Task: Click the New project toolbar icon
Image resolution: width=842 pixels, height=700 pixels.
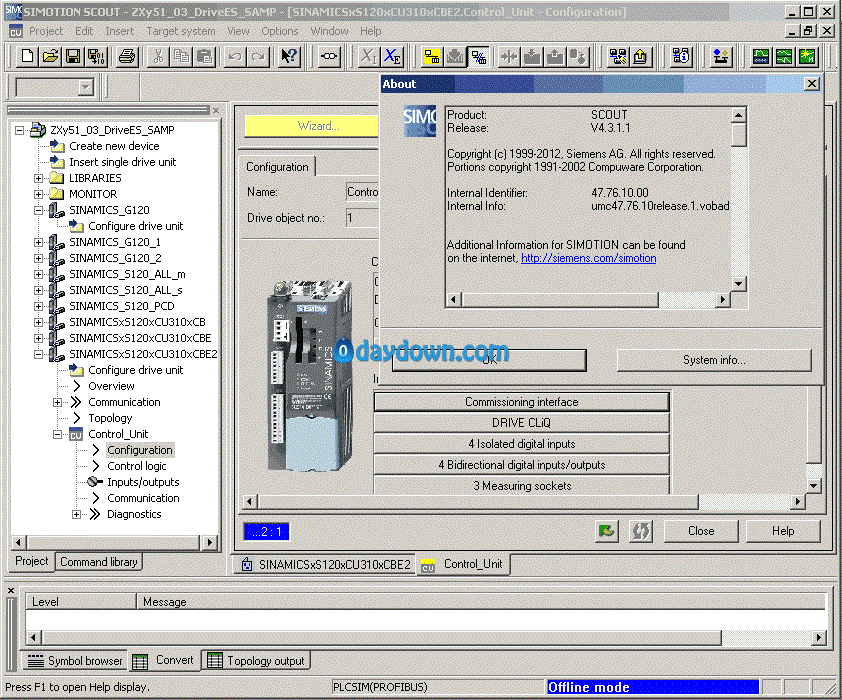Action: pos(27,56)
